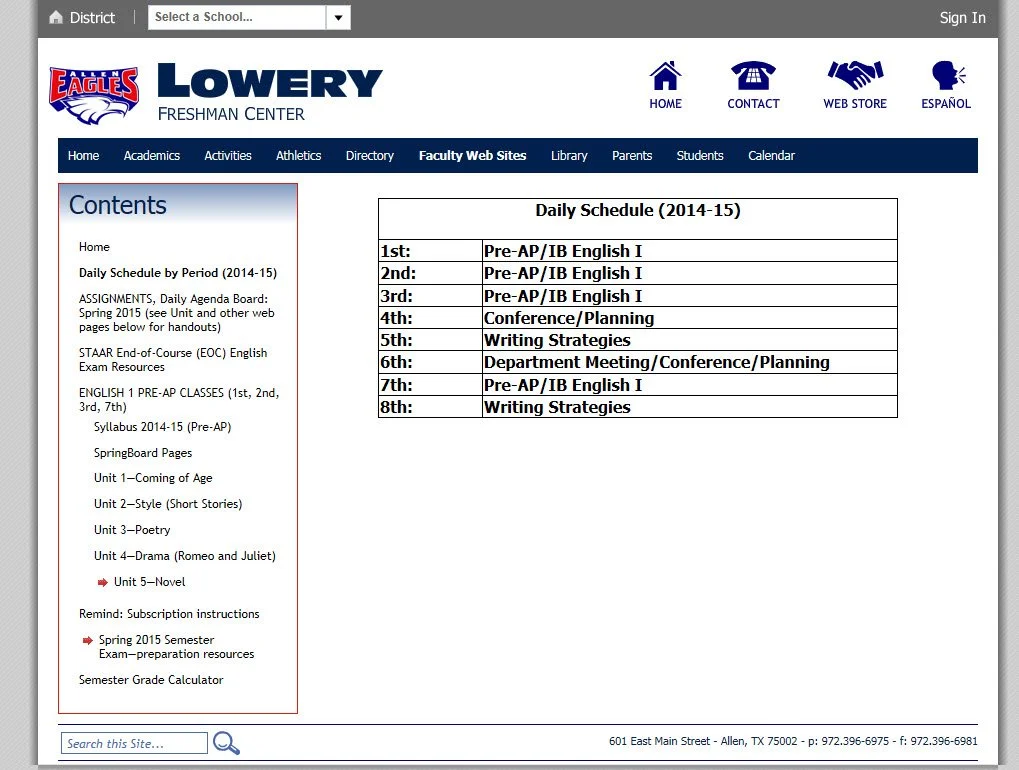Open the Select a School dropdown
Viewport: 1019px width, 770px height.
(x=235, y=17)
